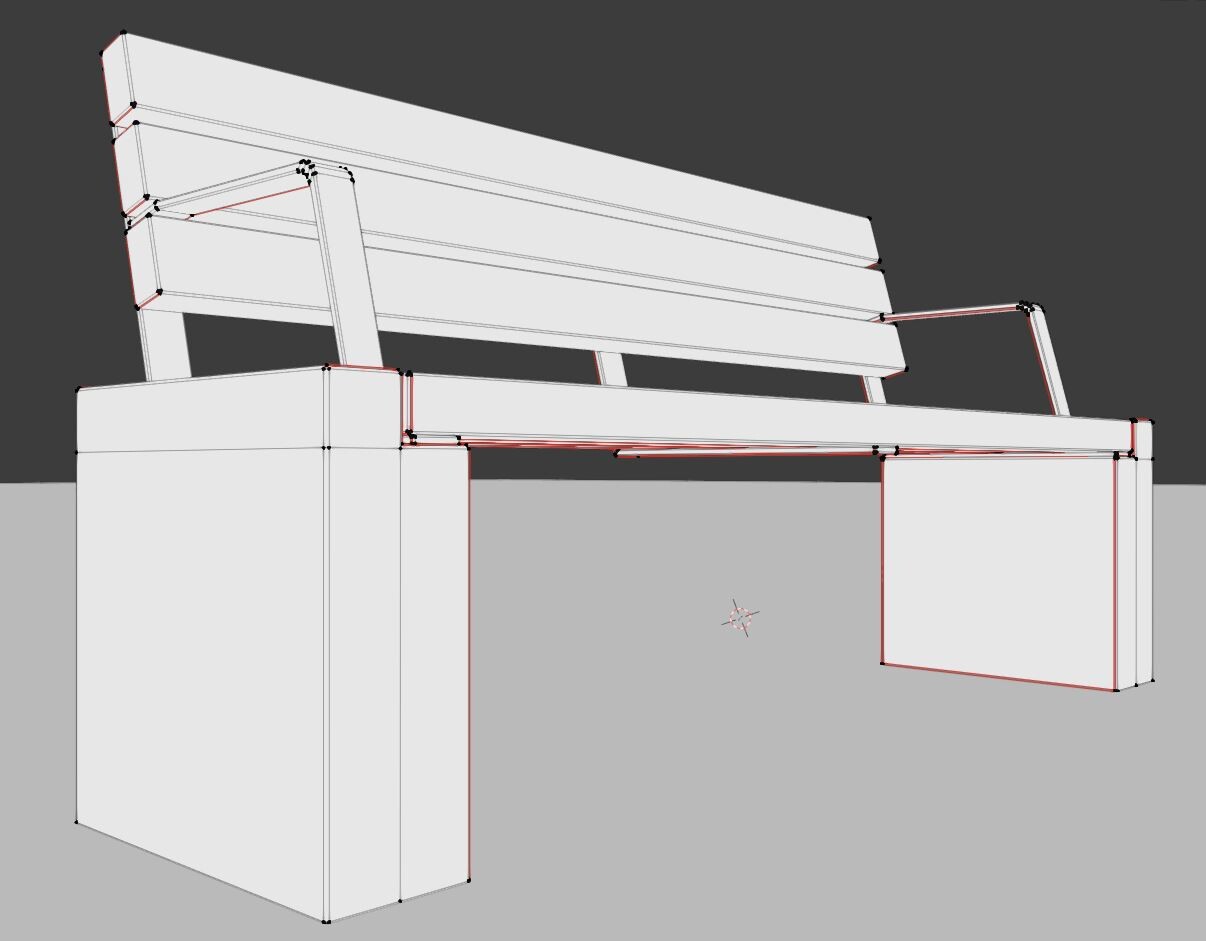The width and height of the screenshot is (1206, 941).
Task: Click the 3D cursor crosshair on the floor
Action: coord(740,619)
